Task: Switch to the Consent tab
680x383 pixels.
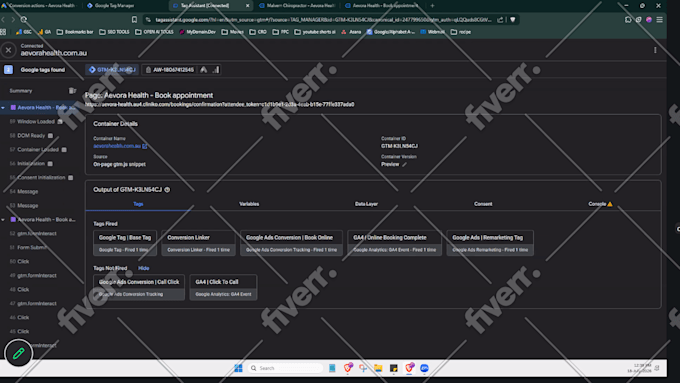Action: tap(483, 204)
